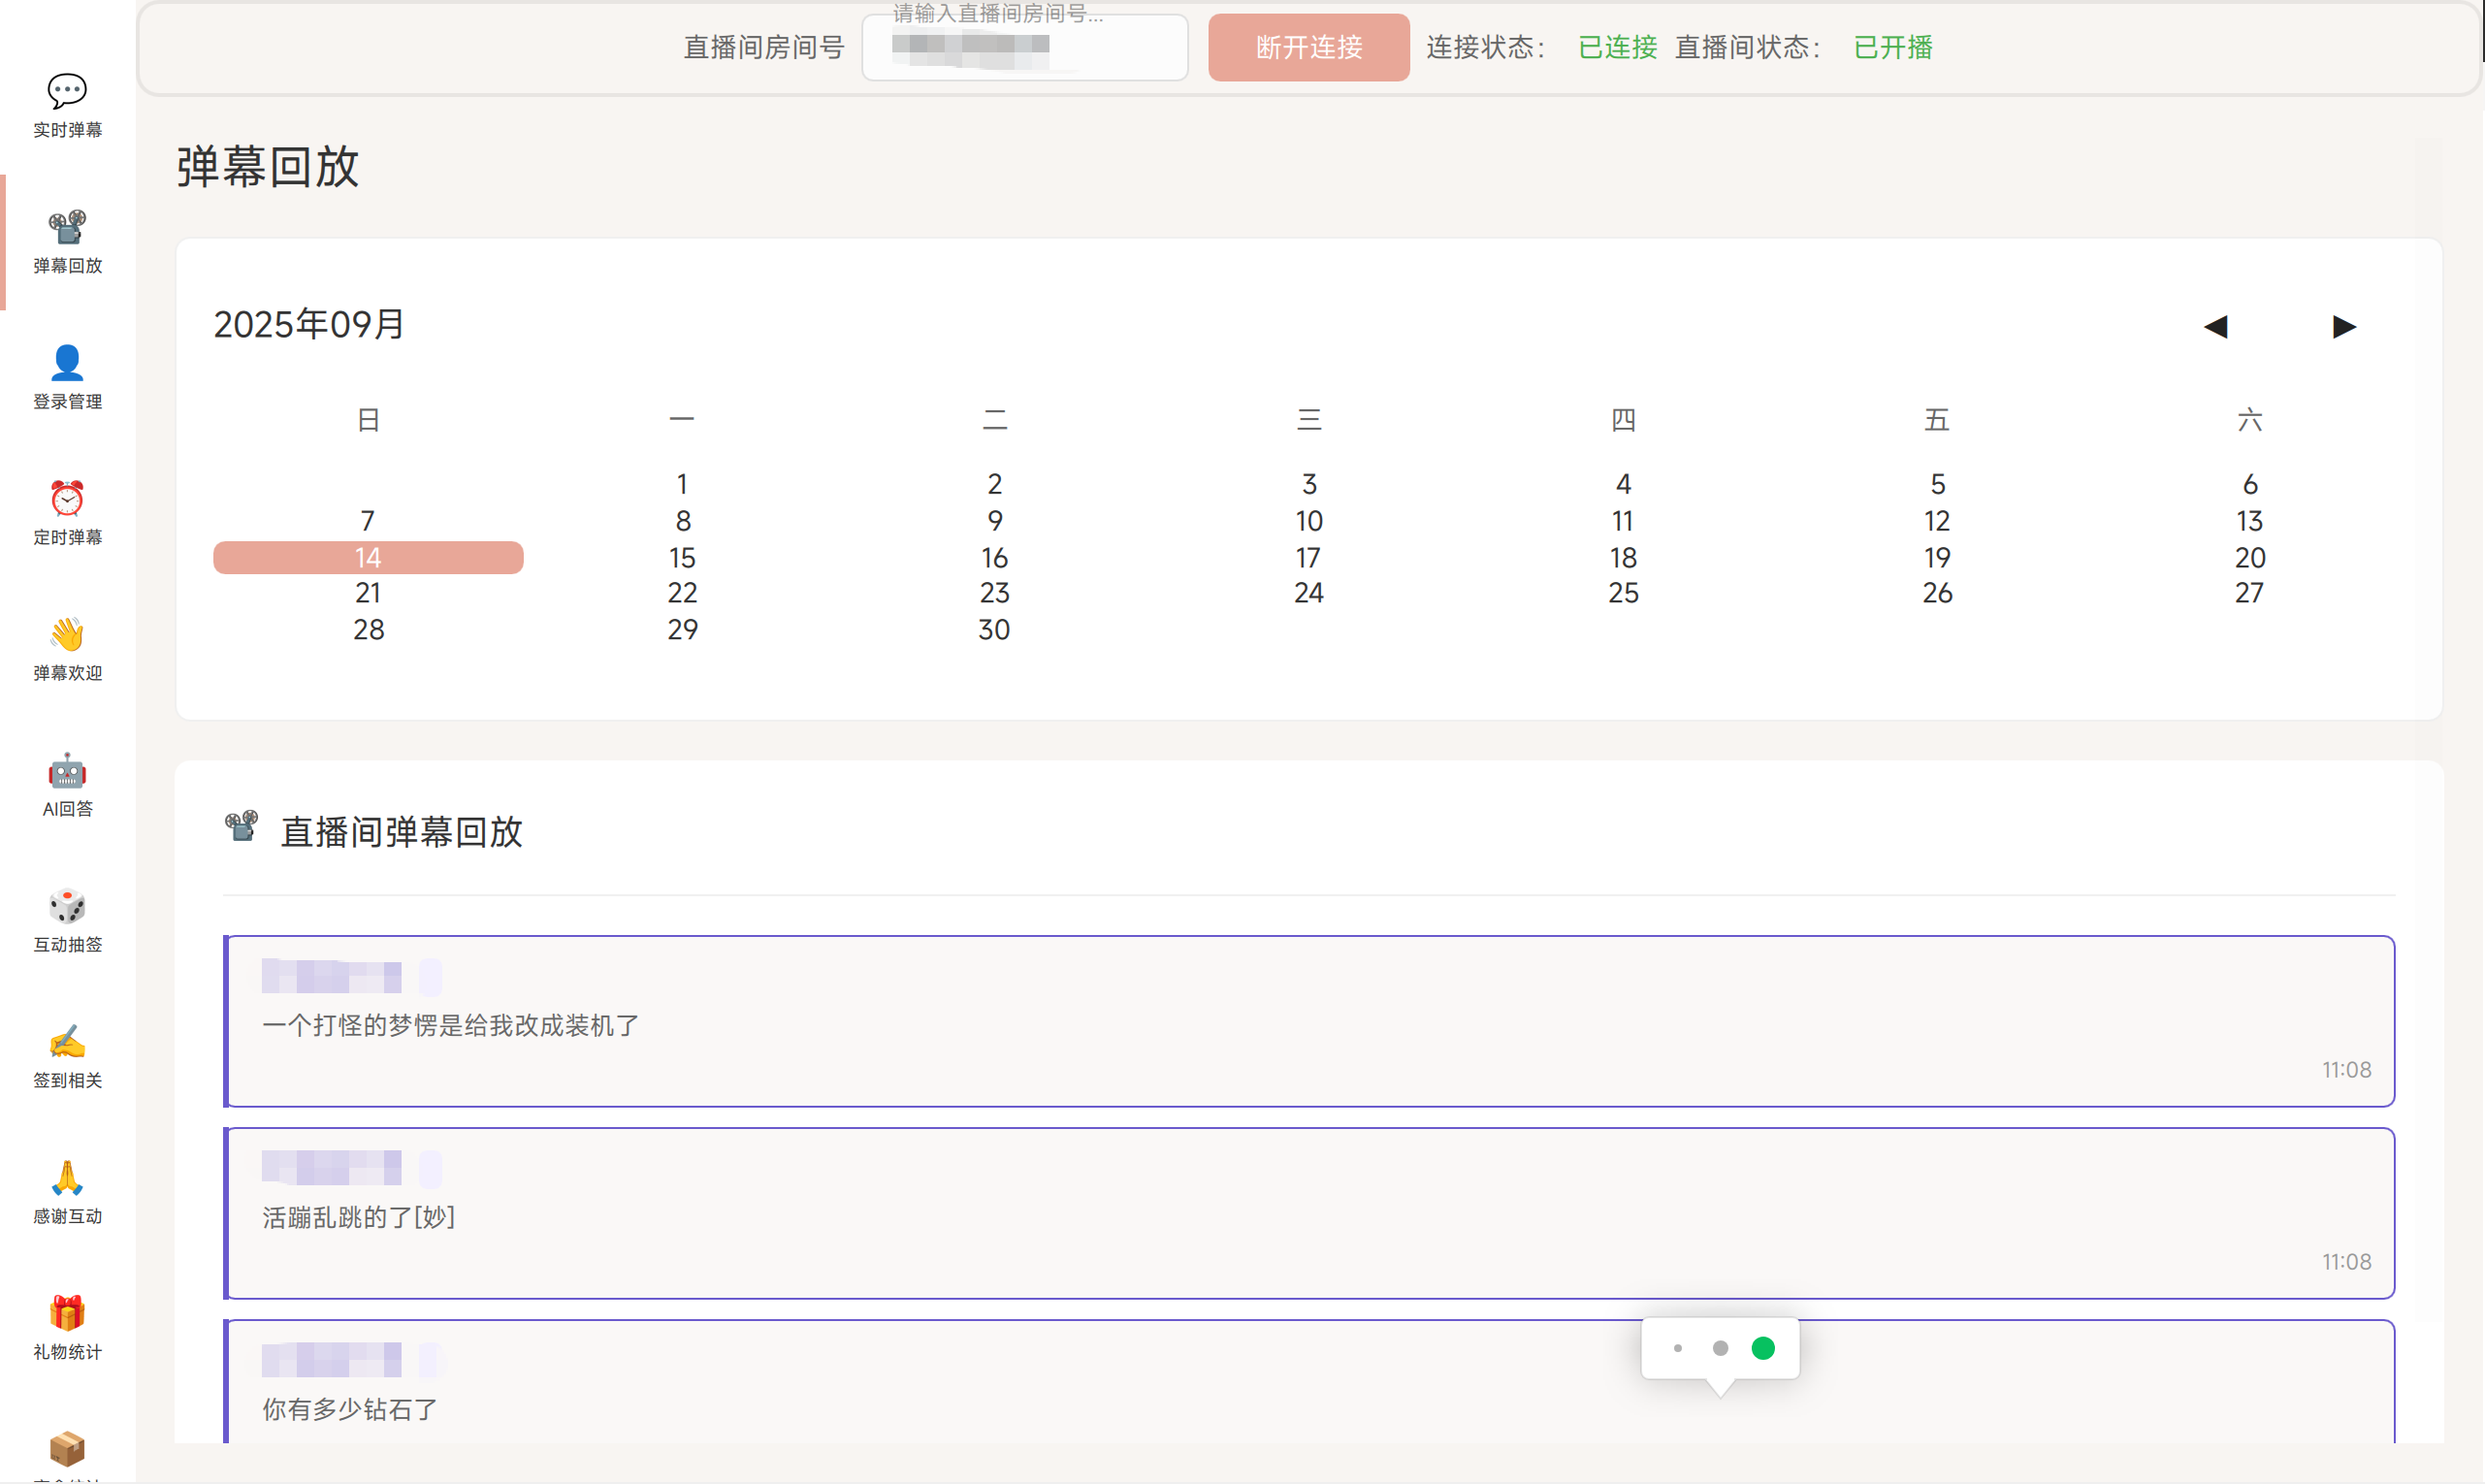
Task: Go to next month with right arrow
Action: [x=2343, y=327]
